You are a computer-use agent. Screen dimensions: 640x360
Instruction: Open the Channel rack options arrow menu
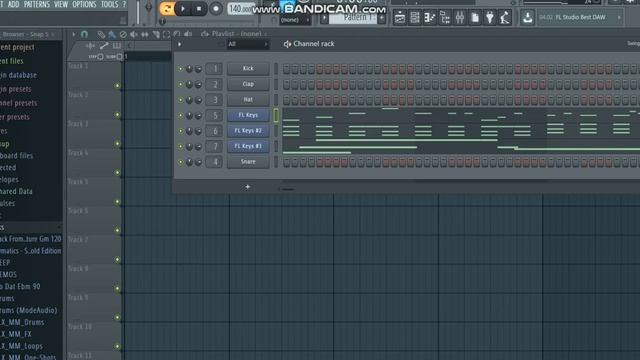[x=179, y=44]
